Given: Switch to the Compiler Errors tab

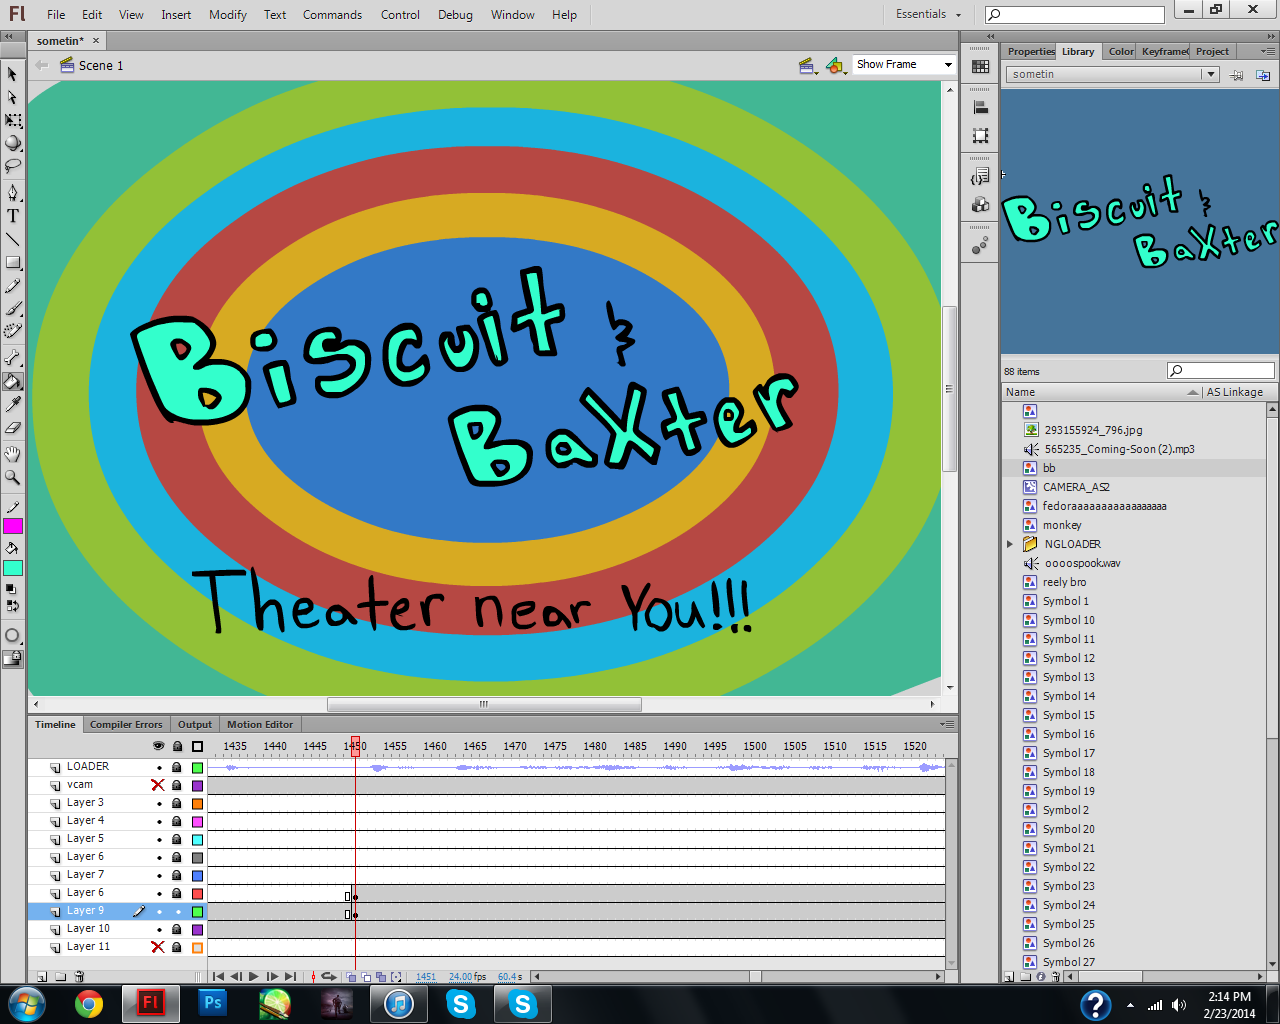Looking at the screenshot, I should [126, 724].
